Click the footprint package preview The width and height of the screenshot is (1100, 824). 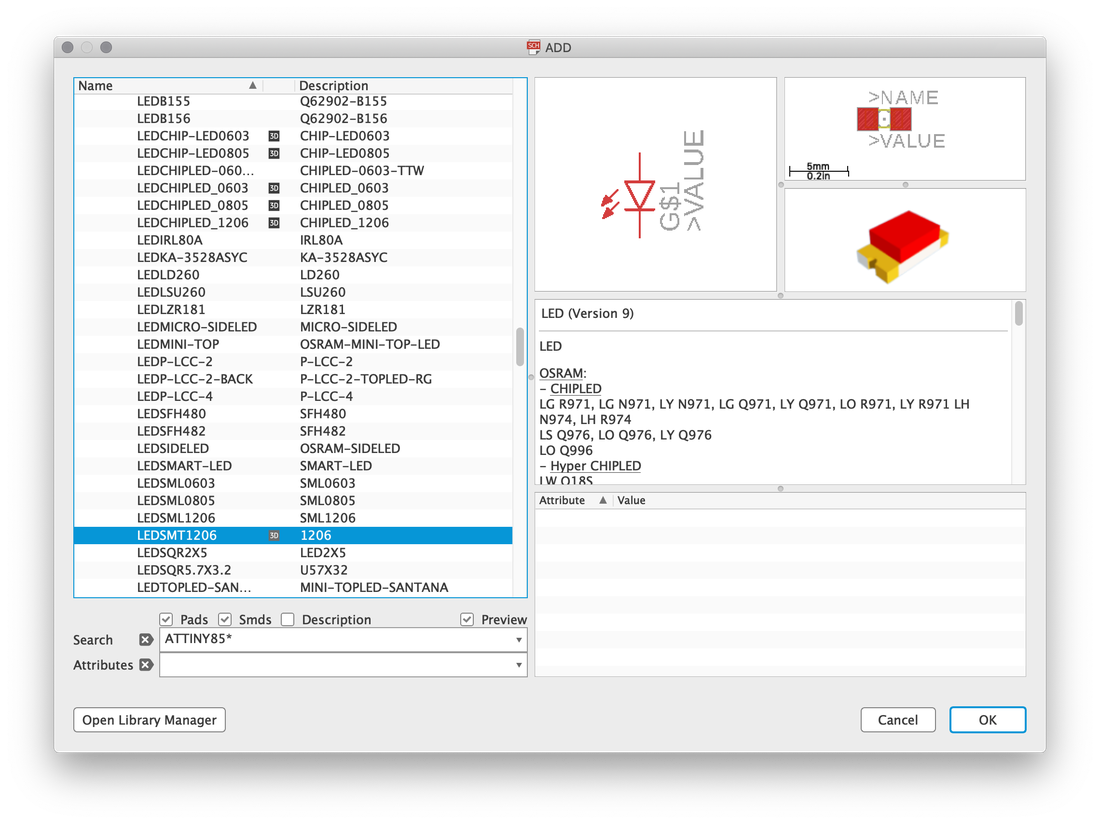(905, 129)
